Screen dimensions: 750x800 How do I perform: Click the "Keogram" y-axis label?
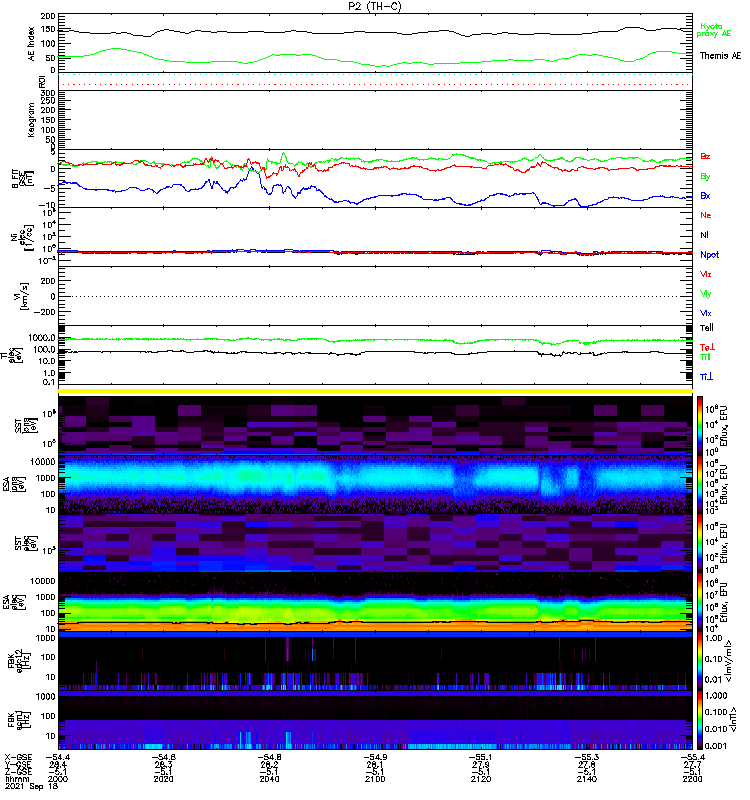point(31,120)
